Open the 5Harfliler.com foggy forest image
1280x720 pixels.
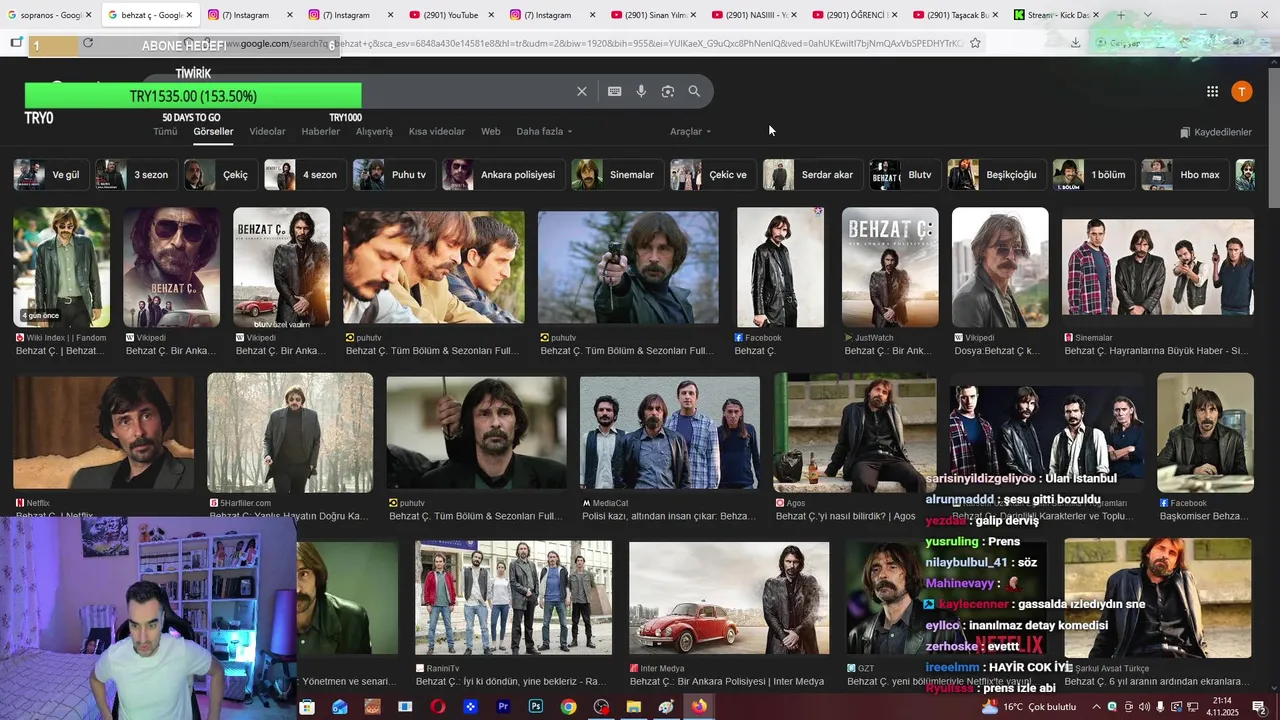pyautogui.click(x=290, y=433)
